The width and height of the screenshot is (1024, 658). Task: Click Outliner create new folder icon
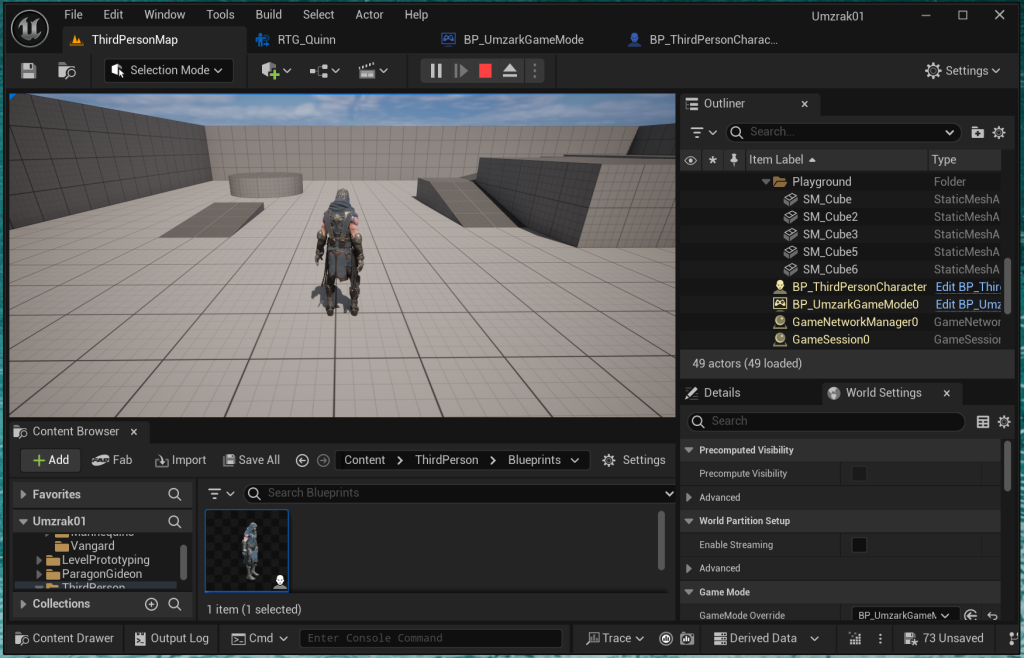coord(978,133)
